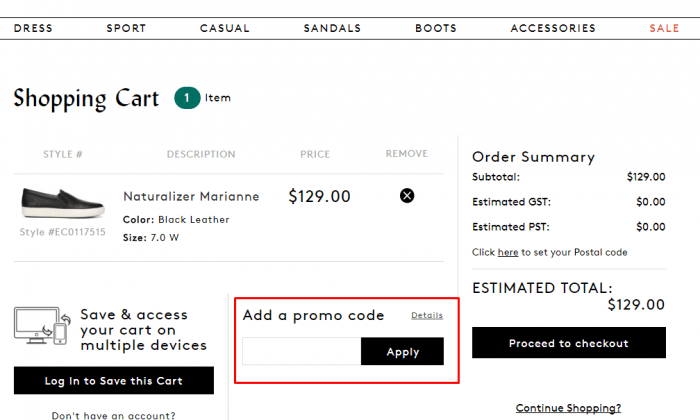Log in to save this cart
Screen dimensions: 700x420
[x=113, y=381]
